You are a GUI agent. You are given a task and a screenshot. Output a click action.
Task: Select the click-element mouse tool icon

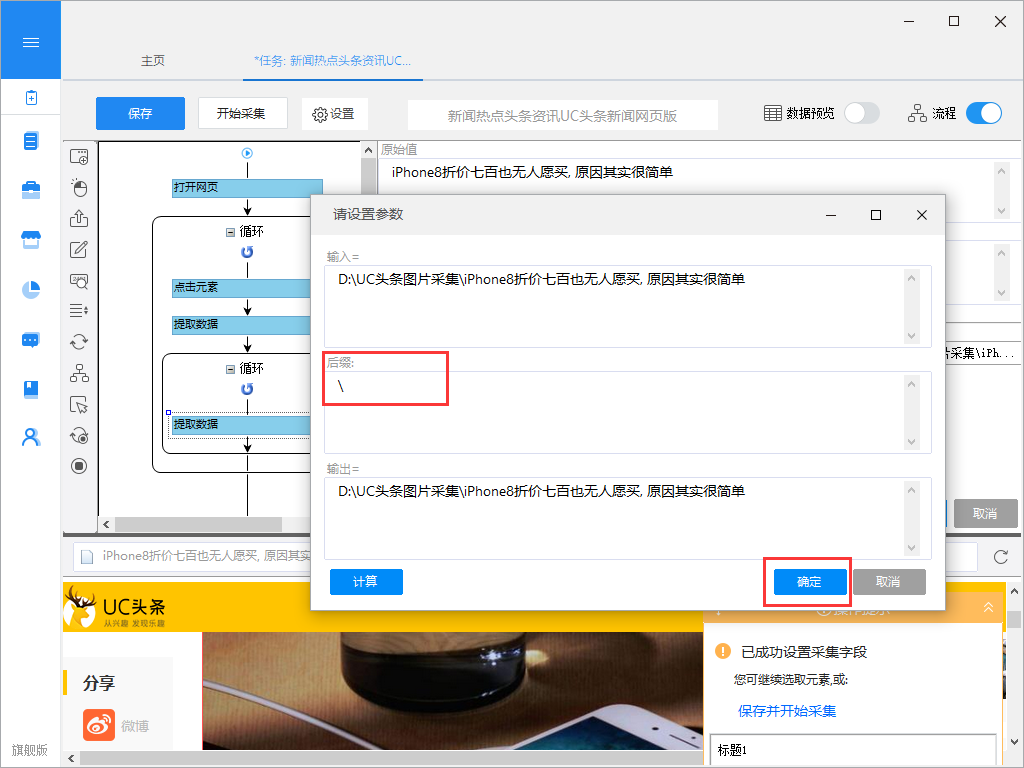tap(79, 188)
